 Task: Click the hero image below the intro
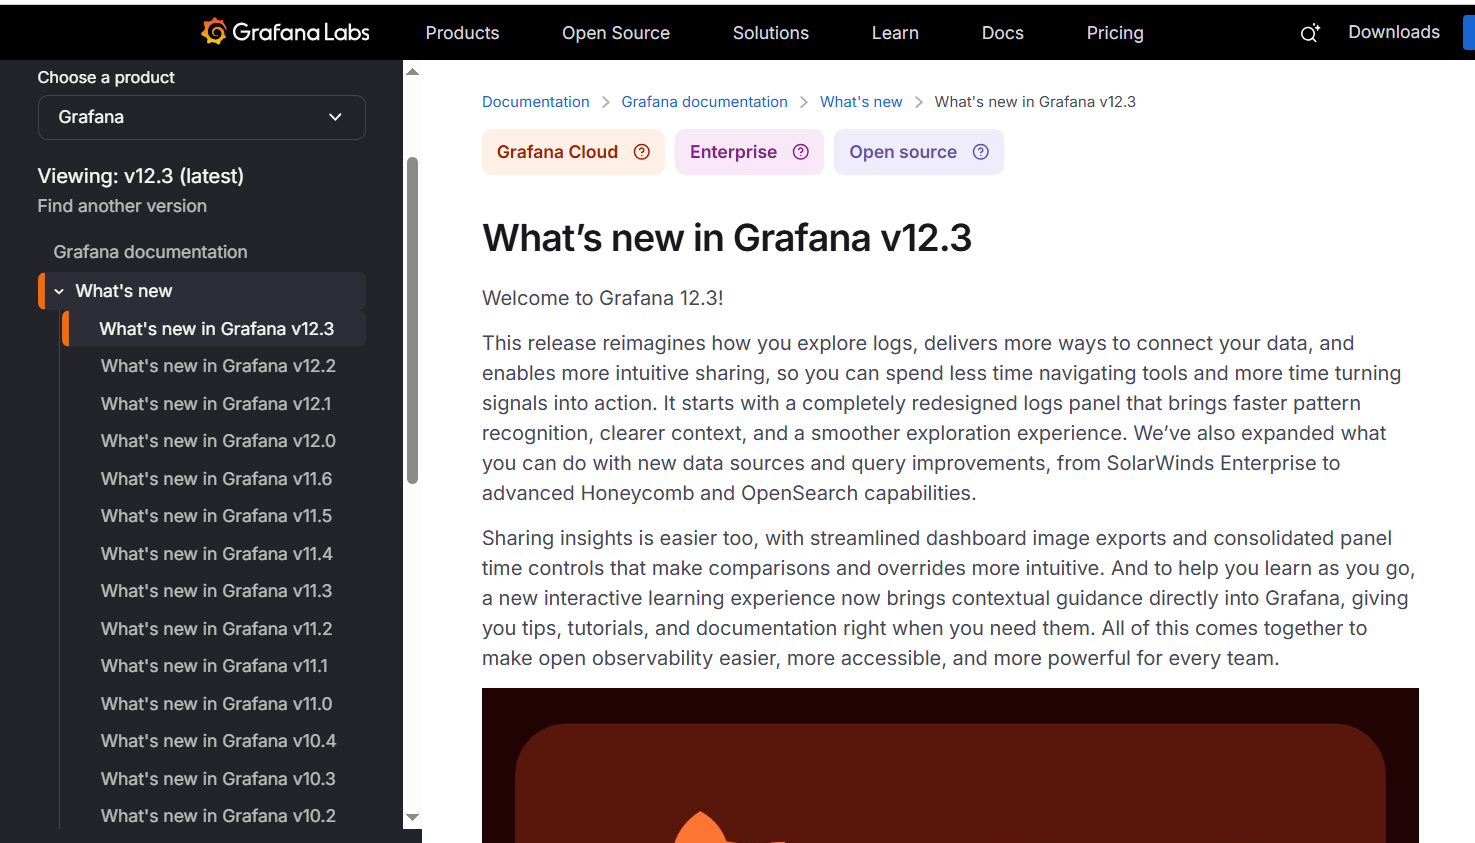(x=950, y=765)
